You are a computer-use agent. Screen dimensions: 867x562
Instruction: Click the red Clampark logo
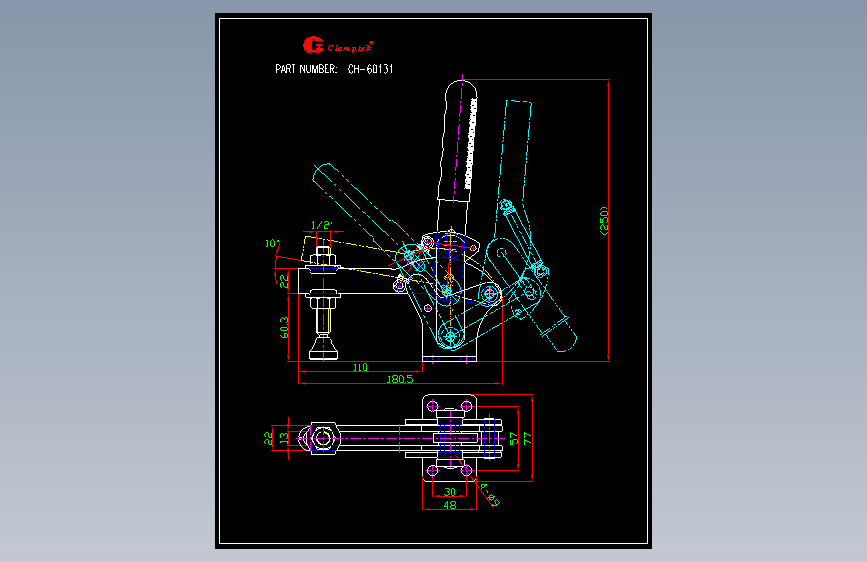[337, 45]
